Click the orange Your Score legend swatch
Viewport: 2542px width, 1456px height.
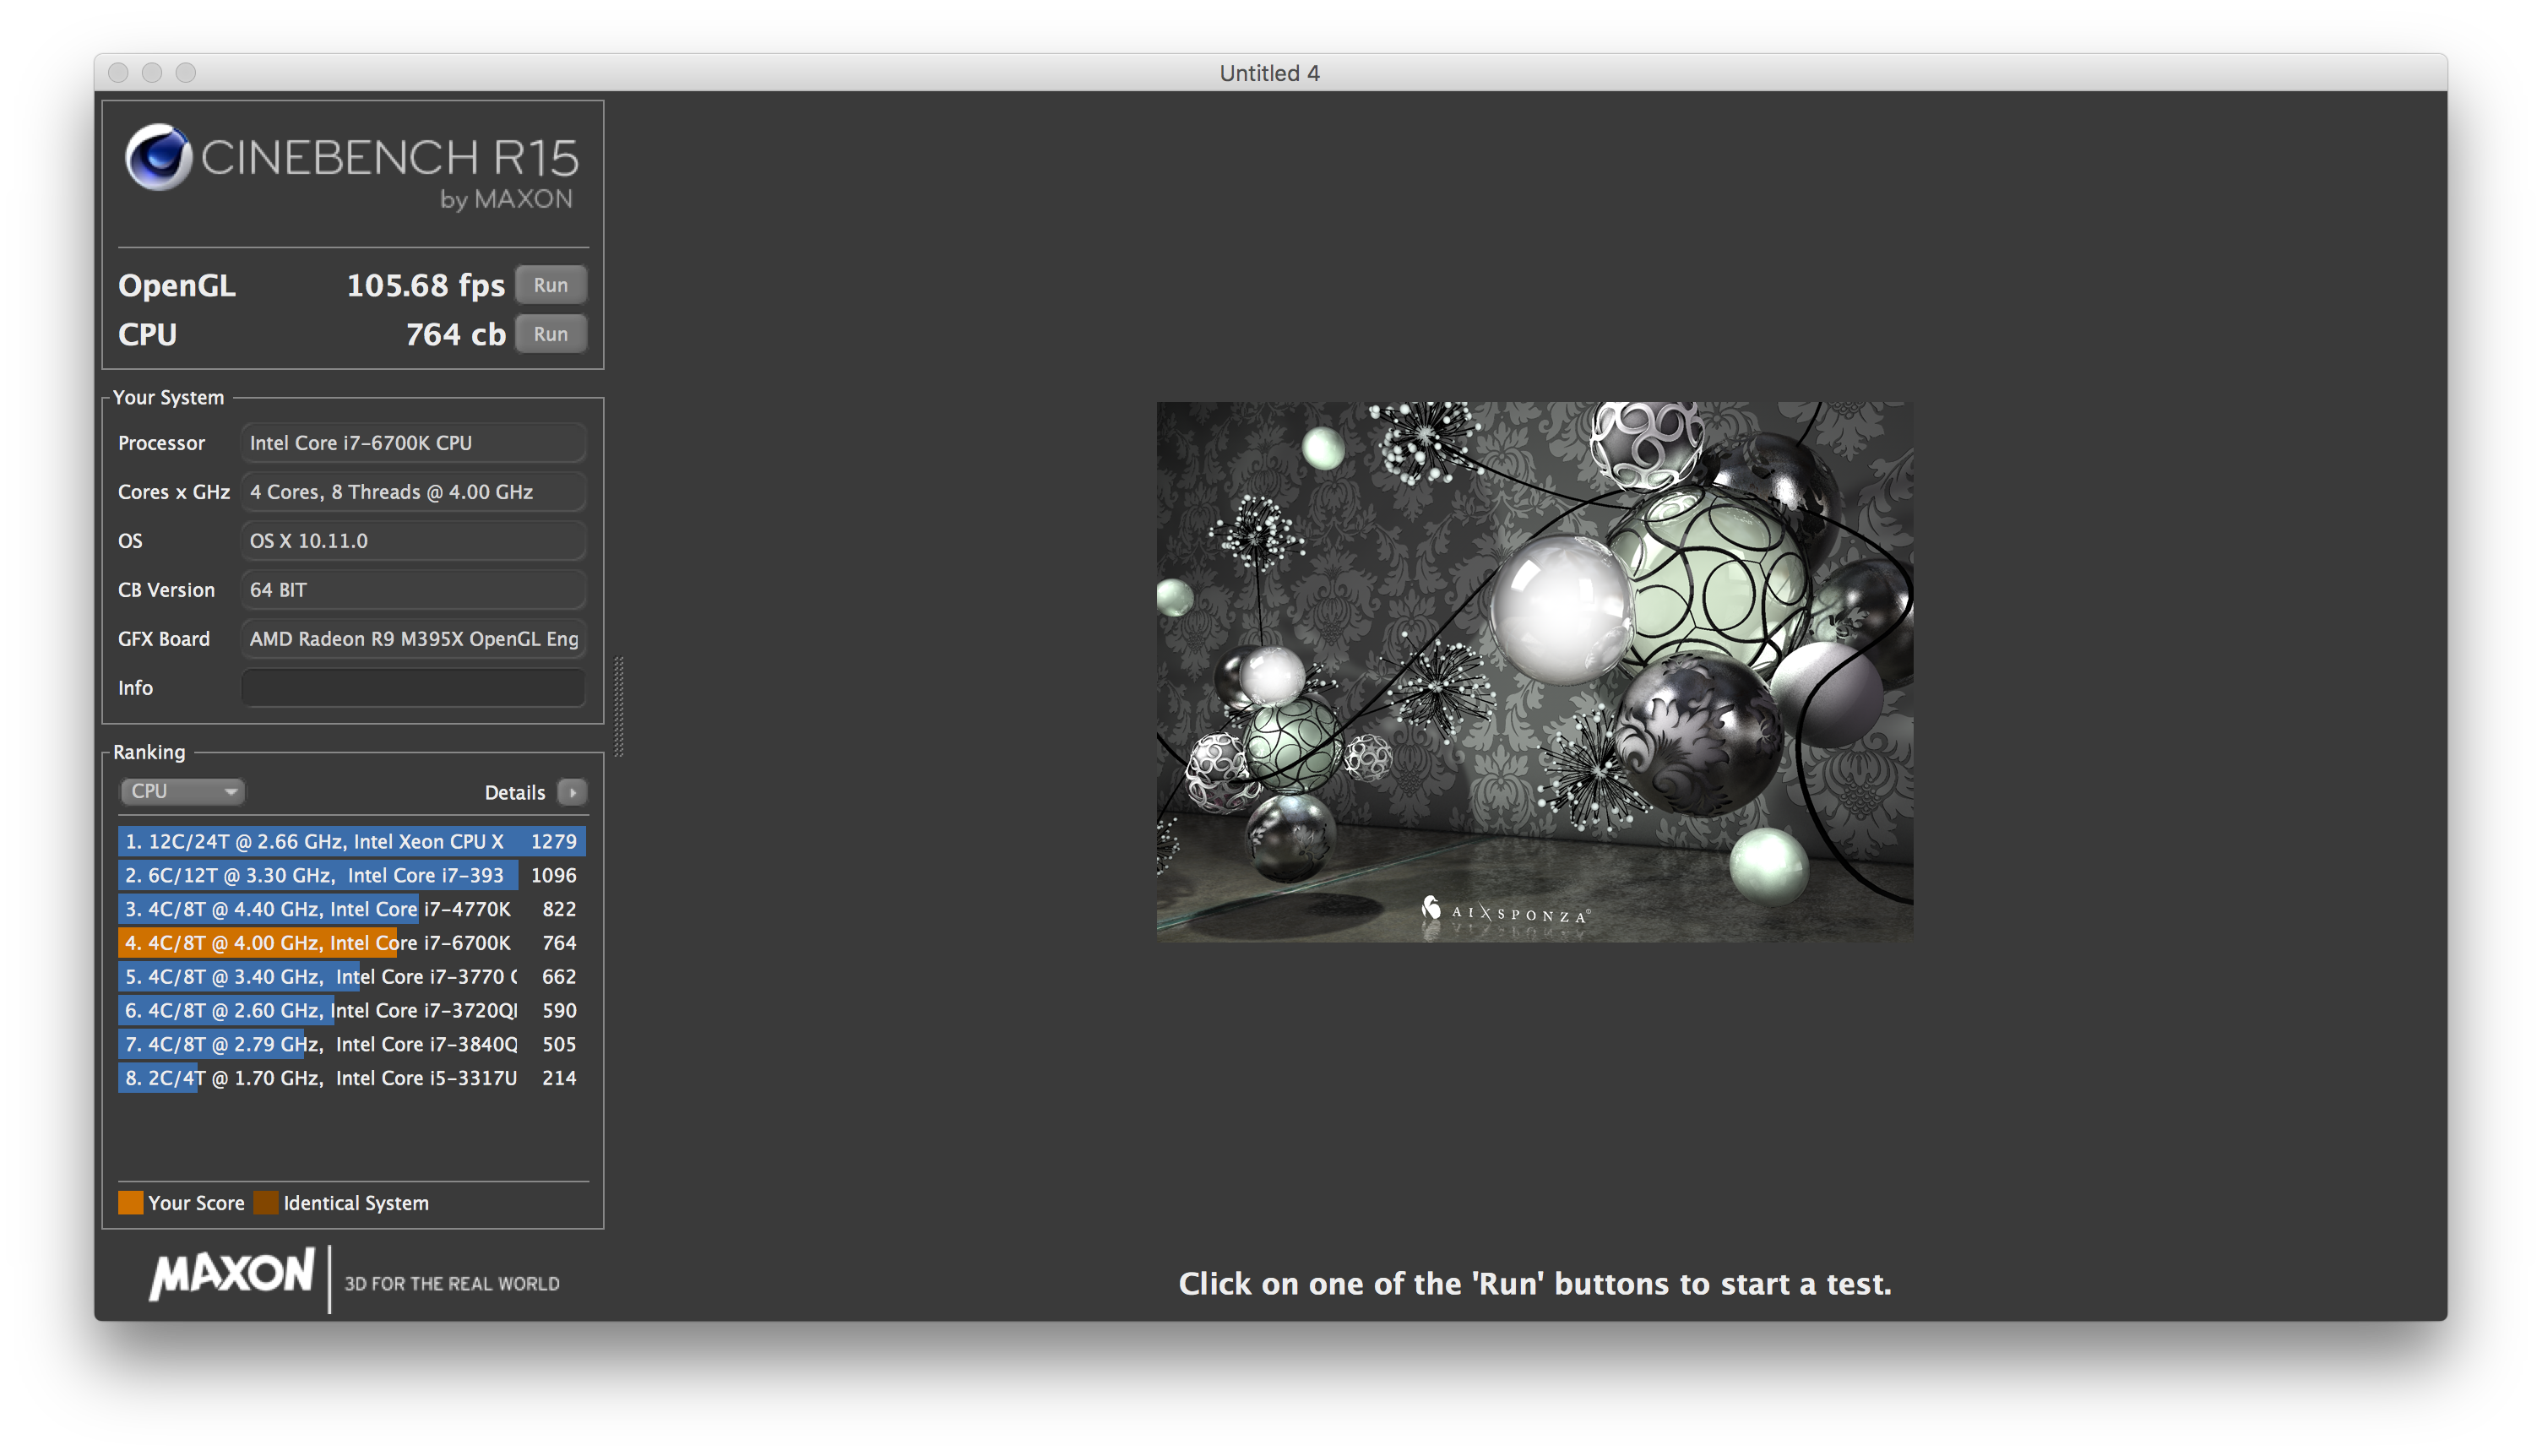tap(130, 1203)
